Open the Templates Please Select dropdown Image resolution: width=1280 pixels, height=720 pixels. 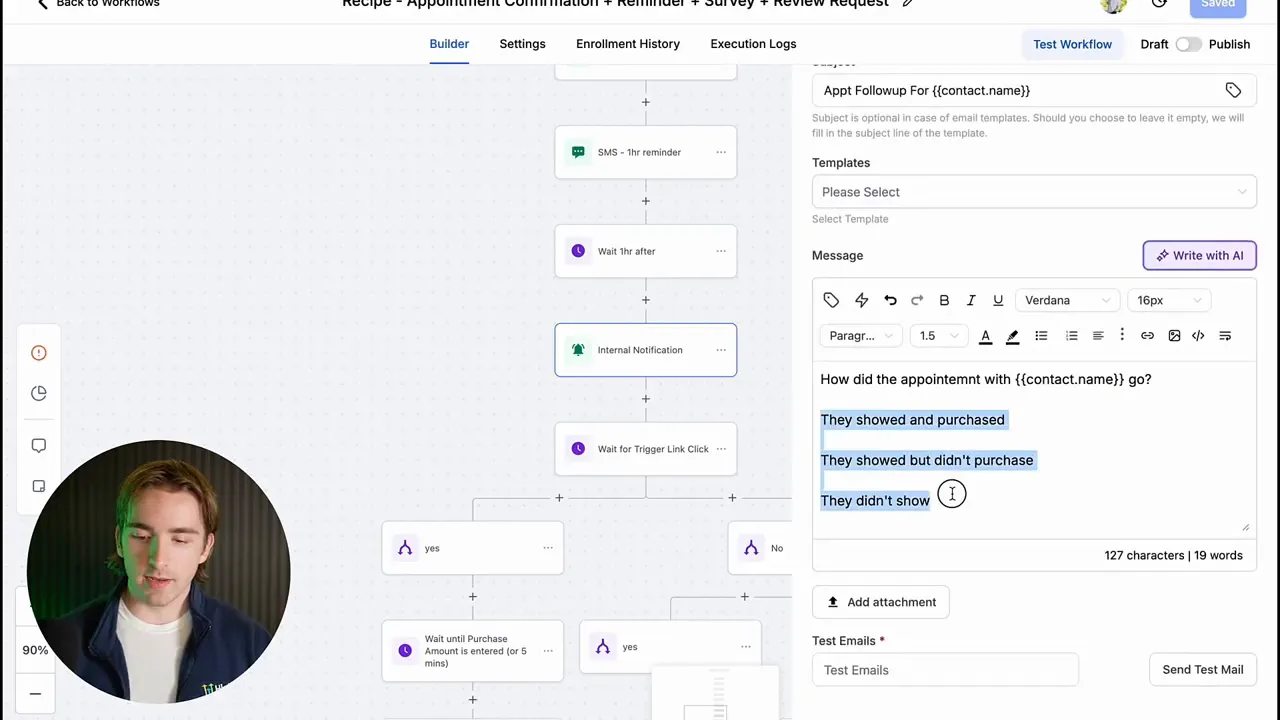[x=1034, y=192]
